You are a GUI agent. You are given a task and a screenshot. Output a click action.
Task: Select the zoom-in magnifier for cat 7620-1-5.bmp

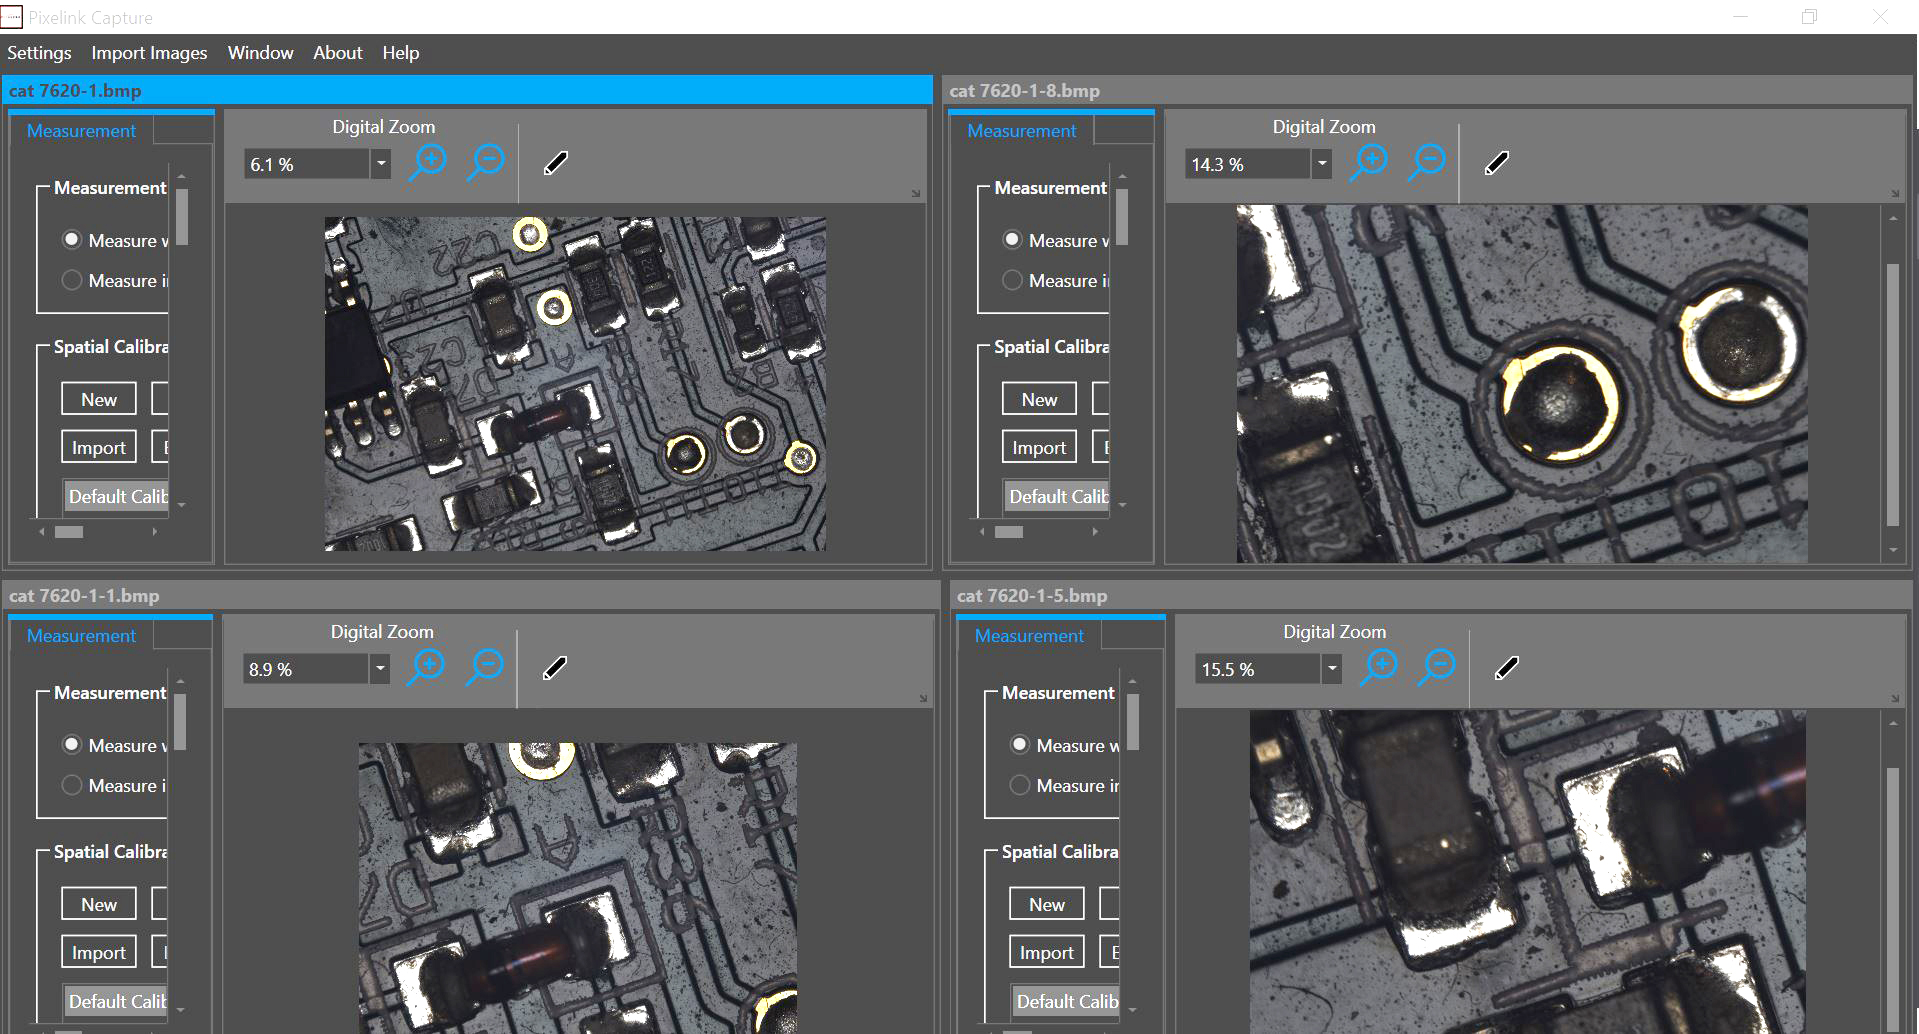(1380, 666)
